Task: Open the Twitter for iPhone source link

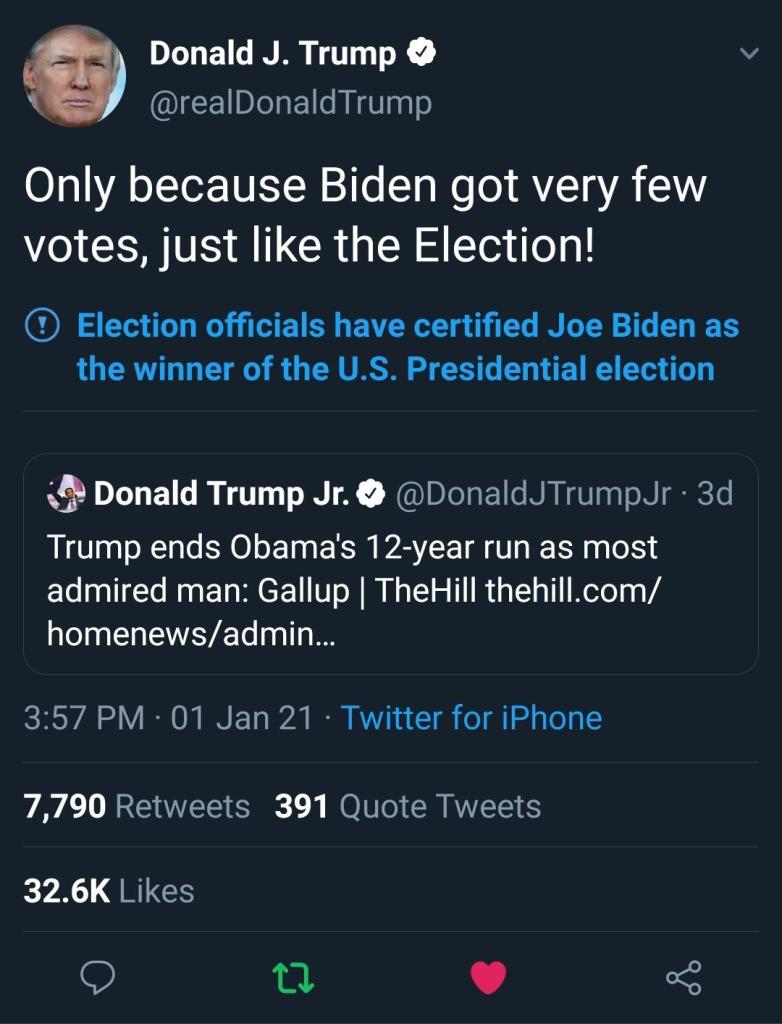Action: 471,718
